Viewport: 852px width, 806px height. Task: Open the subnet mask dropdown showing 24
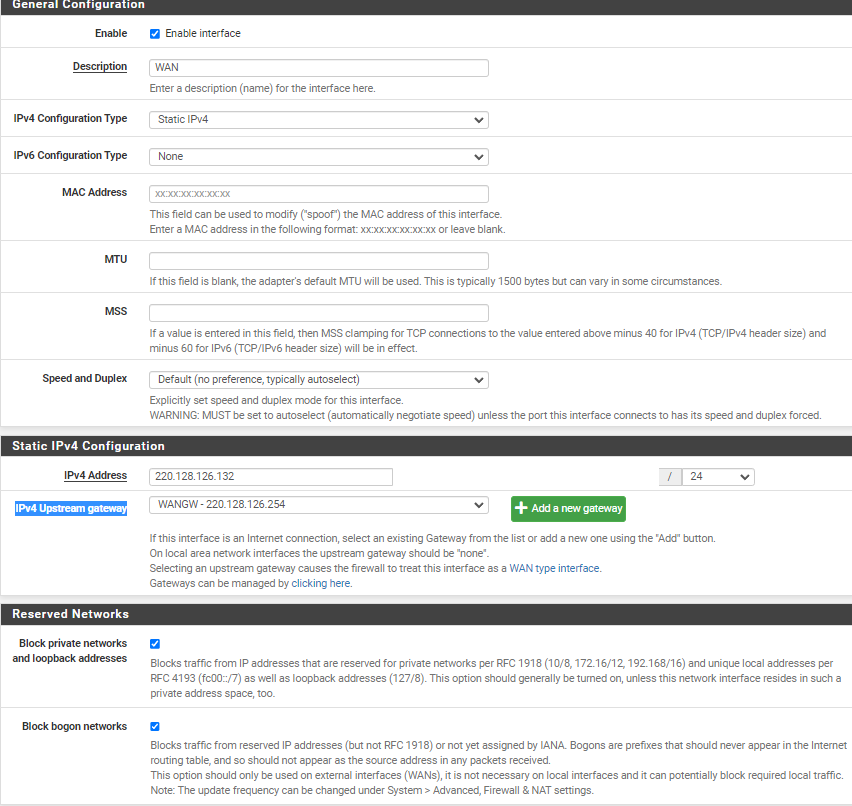click(x=717, y=477)
